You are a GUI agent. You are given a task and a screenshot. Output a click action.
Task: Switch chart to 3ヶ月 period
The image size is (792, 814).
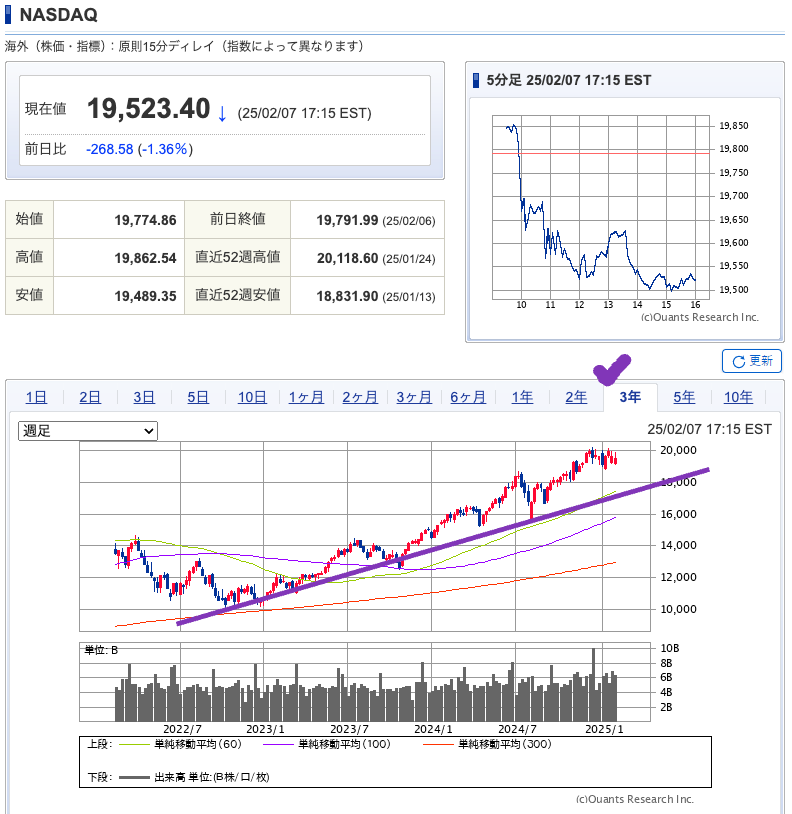(x=414, y=397)
